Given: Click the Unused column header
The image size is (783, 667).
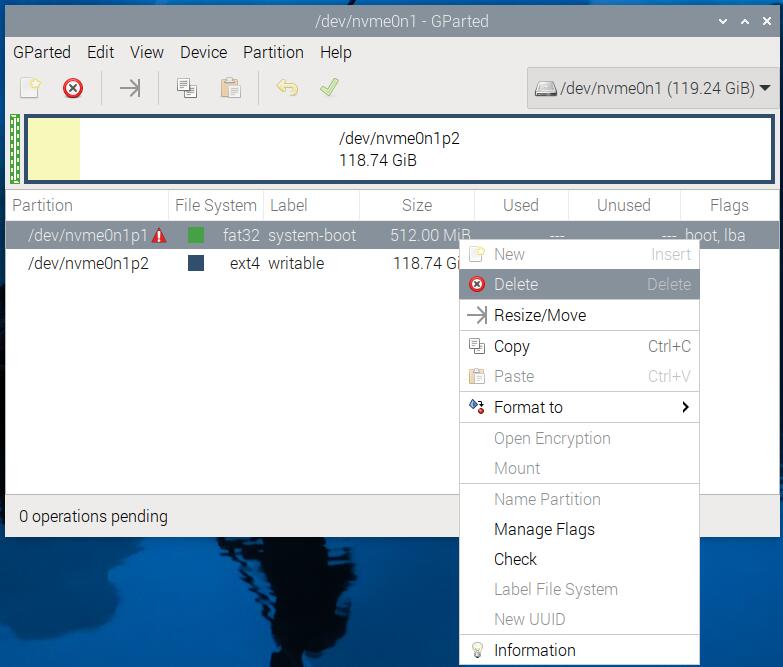Looking at the screenshot, I should point(624,205).
